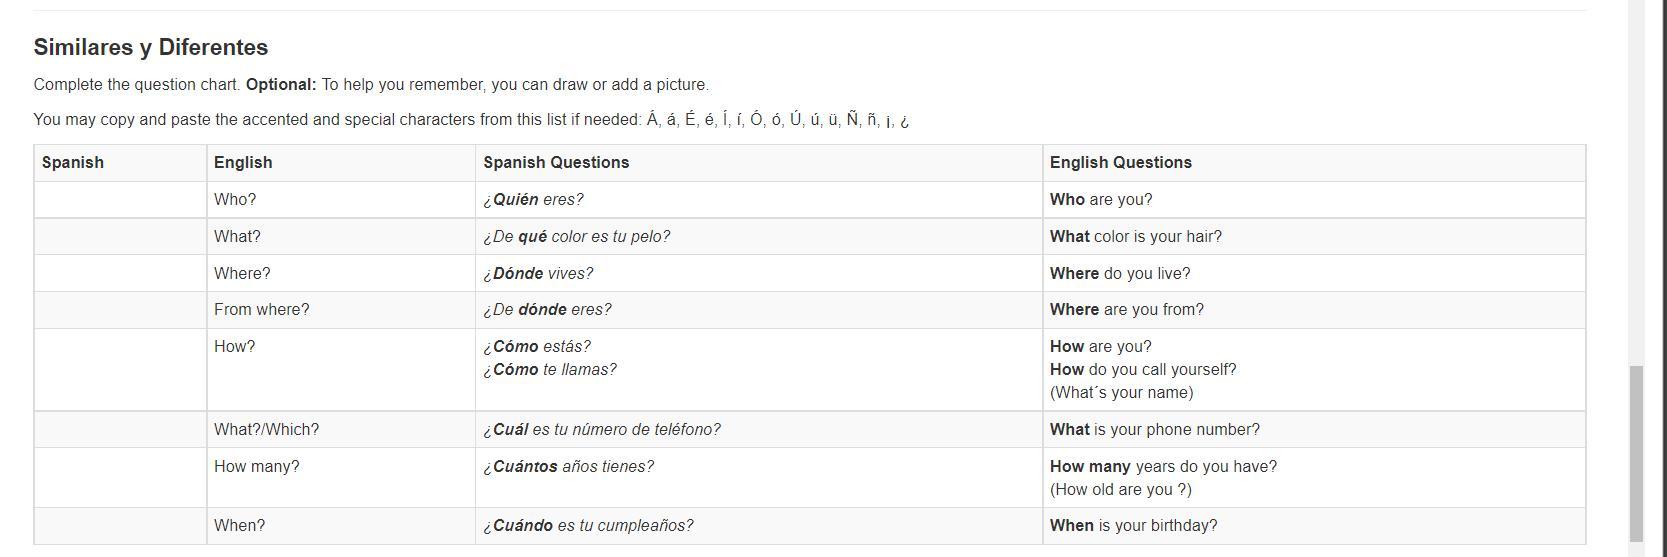The image size is (1667, 557).
Task: Click the "Spanish Questions" column header
Action: point(556,163)
